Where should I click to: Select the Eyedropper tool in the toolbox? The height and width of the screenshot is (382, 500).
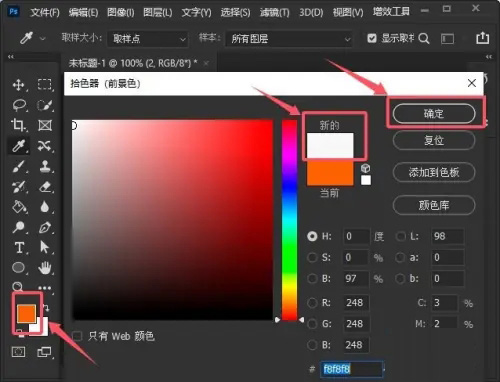click(x=18, y=146)
